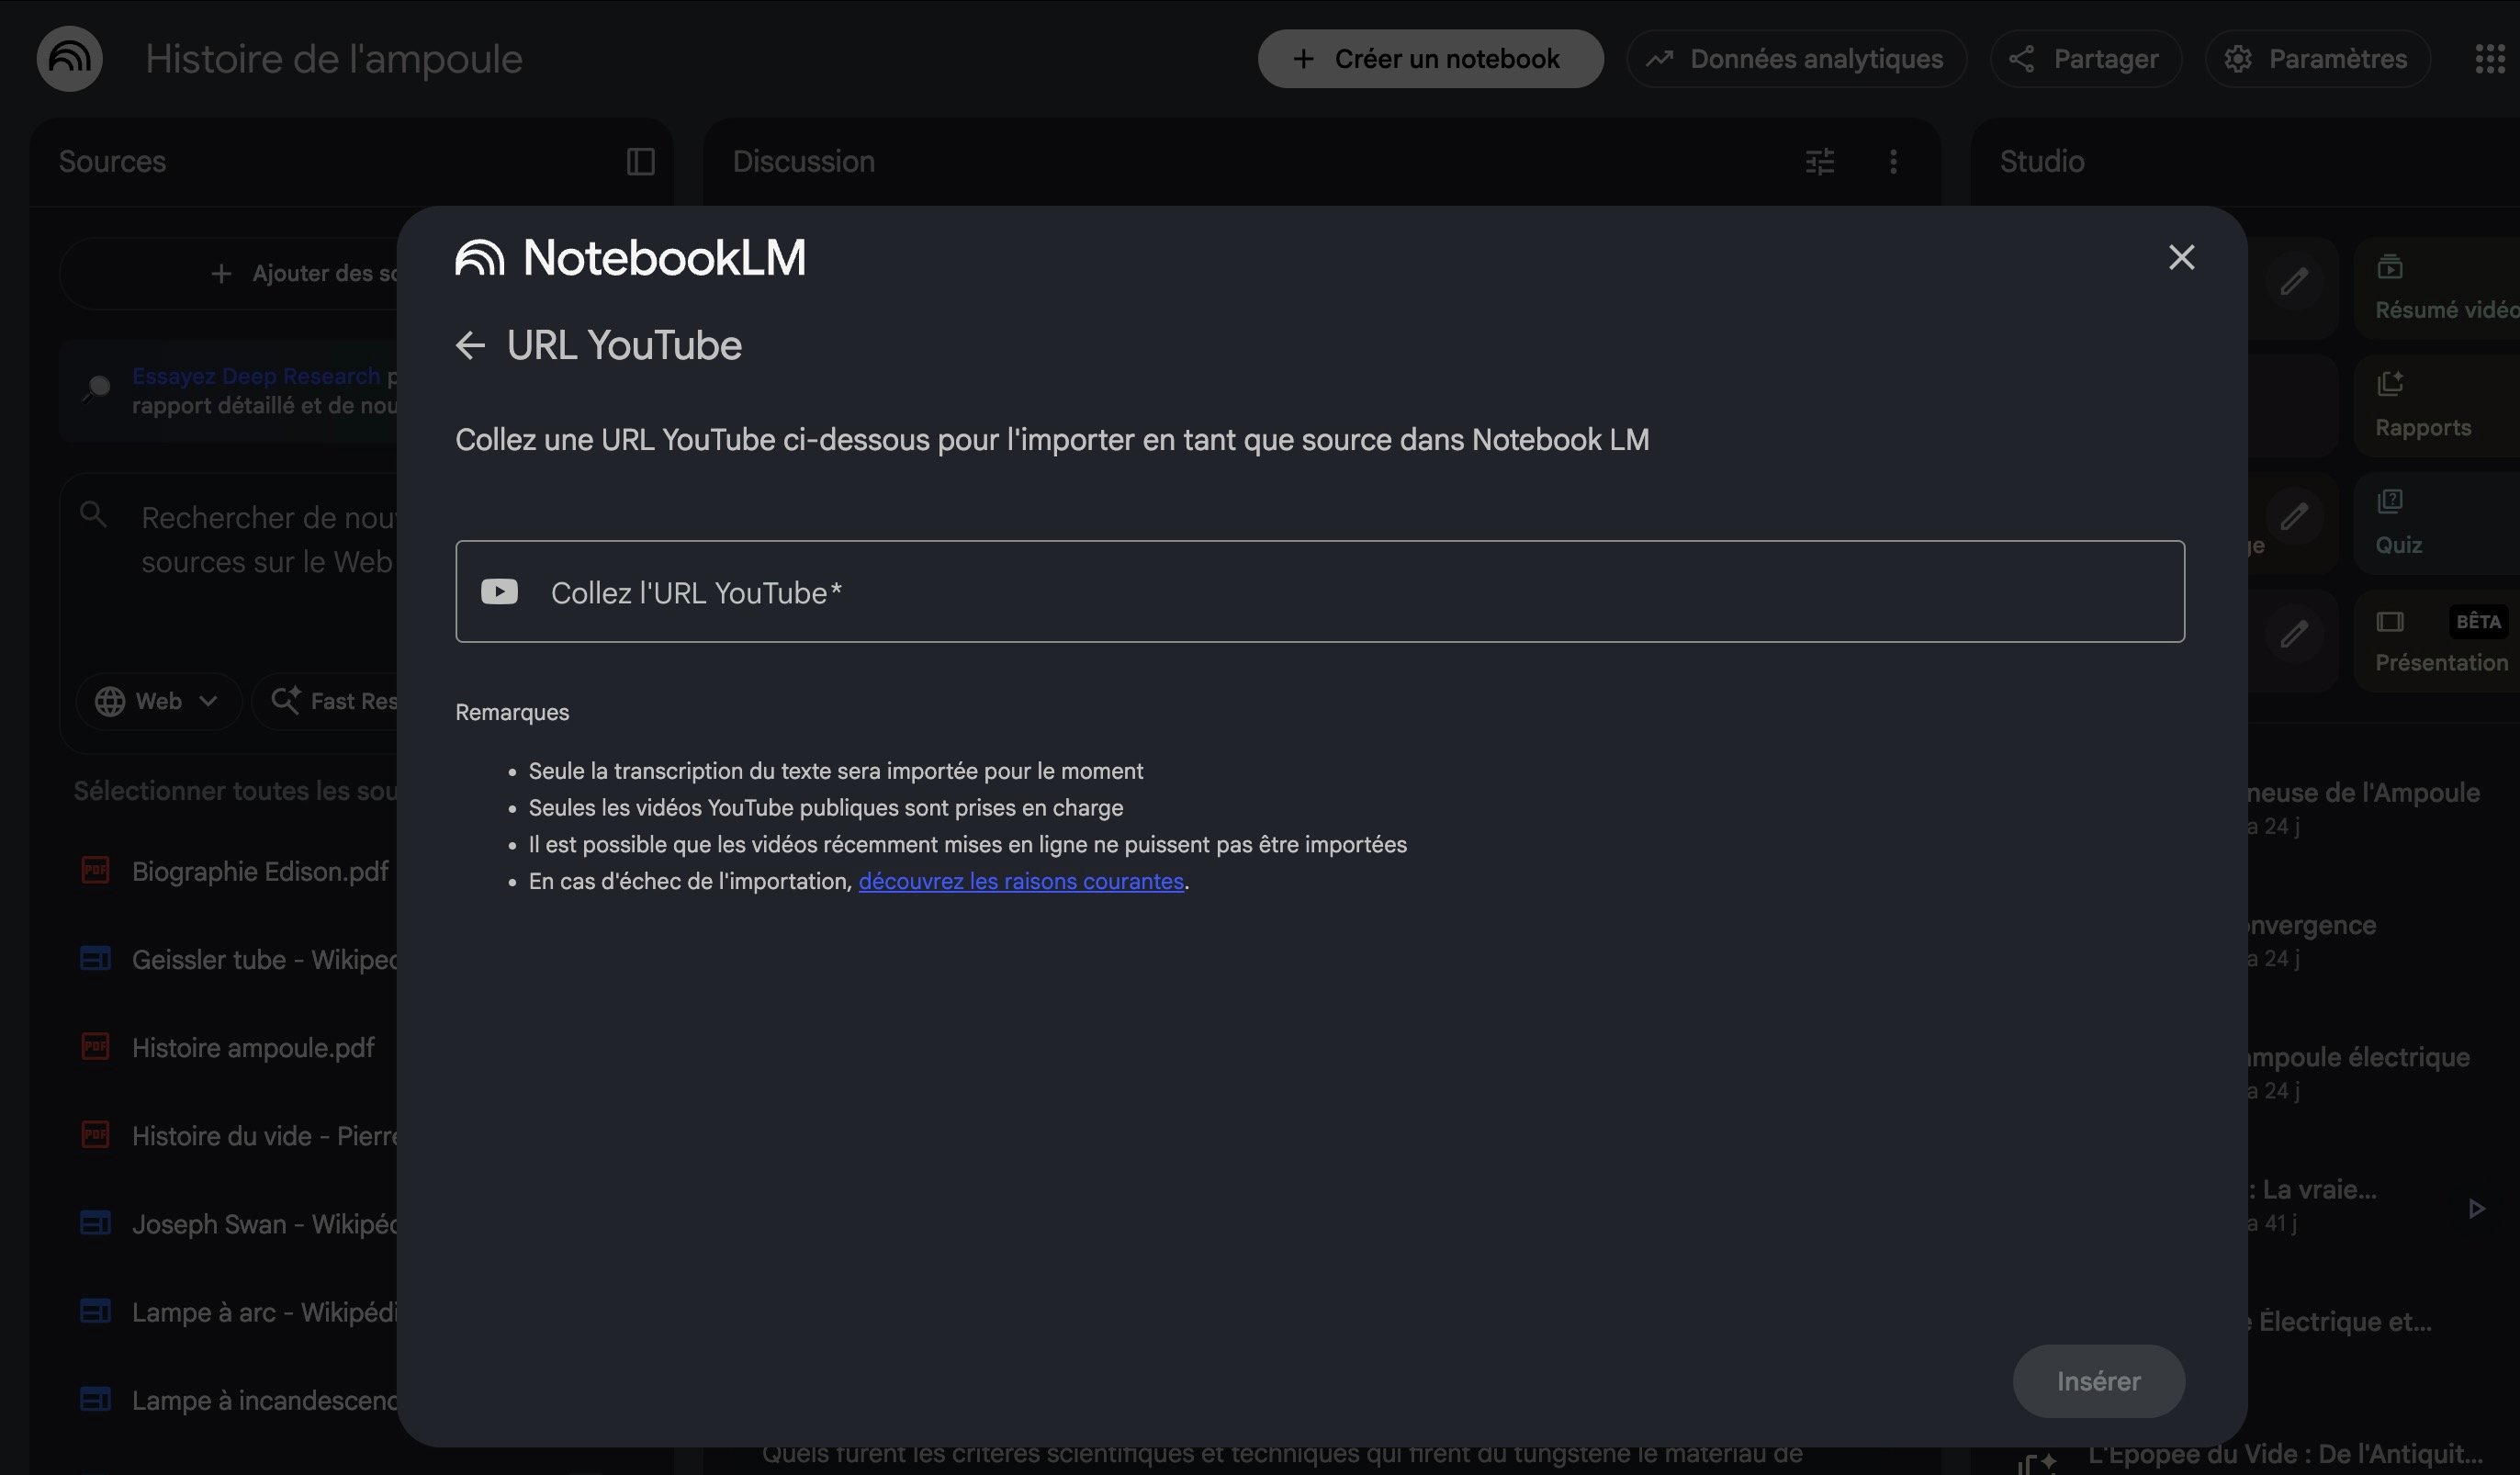
Task: Open the Google apps grid
Action: [2489, 59]
